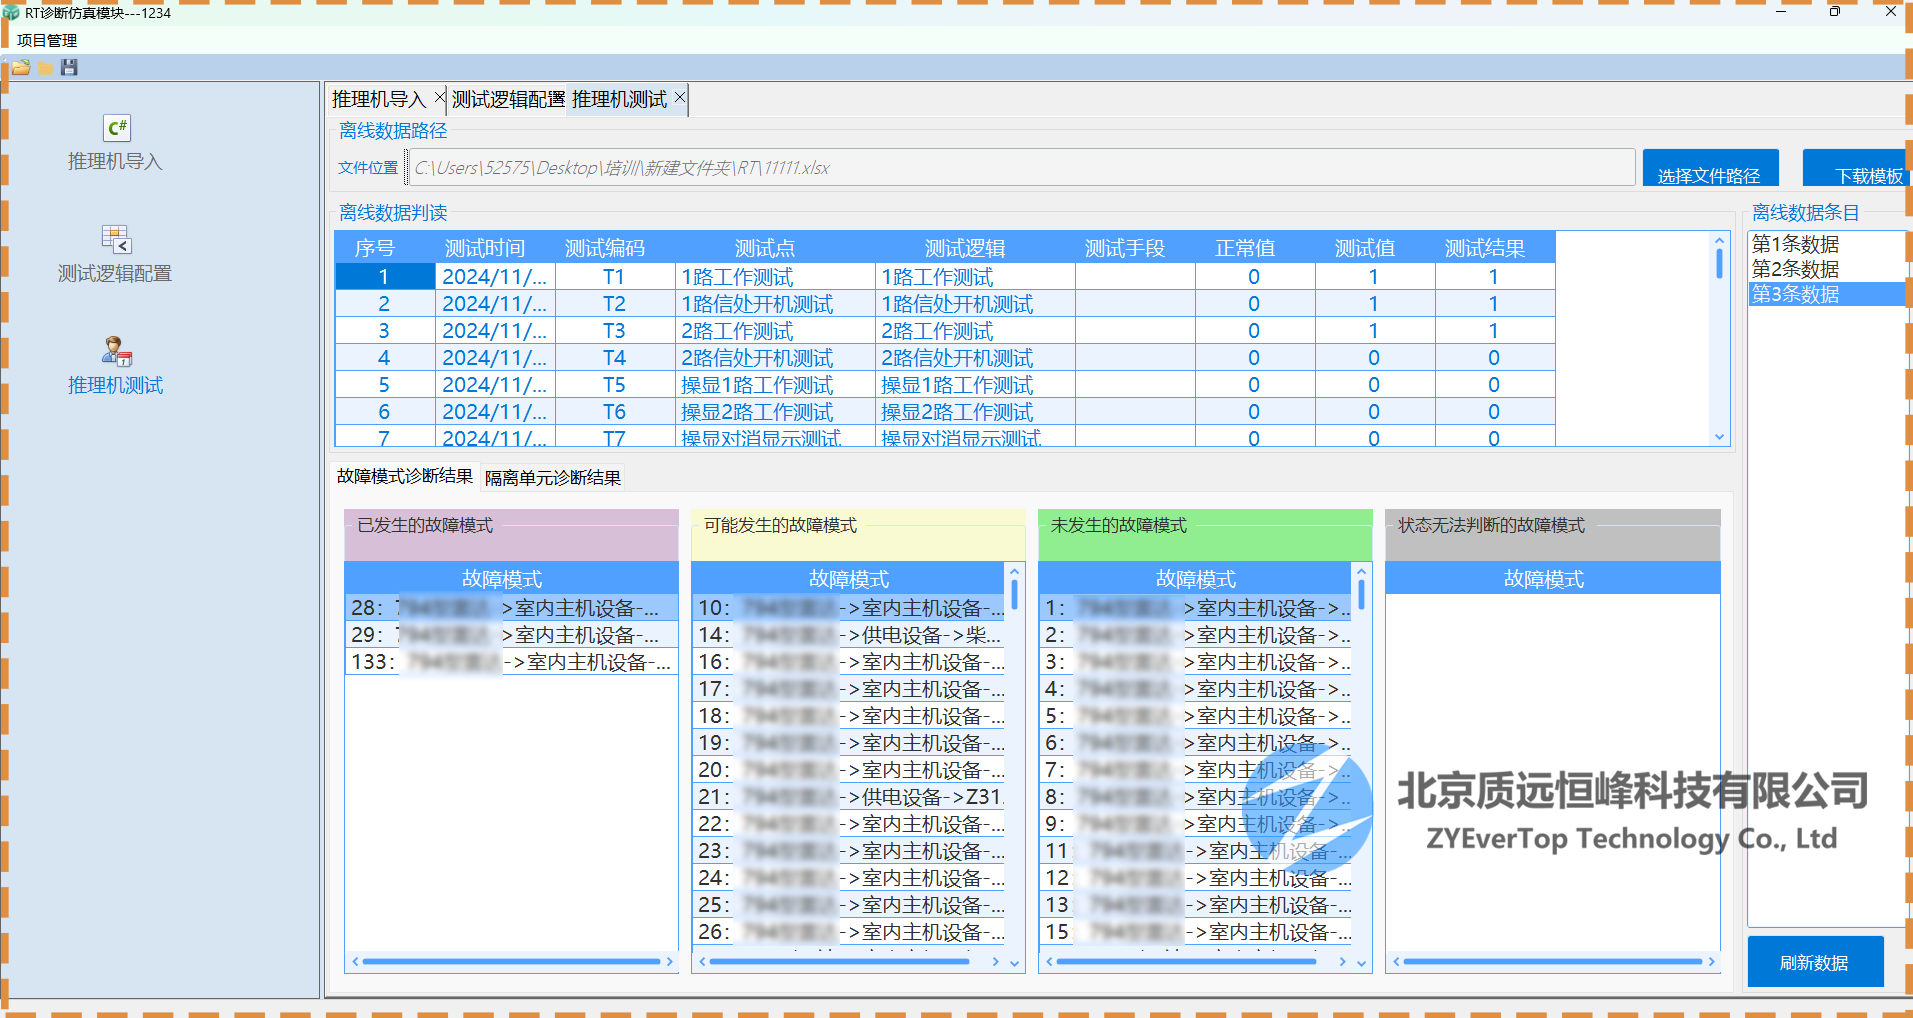Select fault mode row 14 供电设备
The image size is (1913, 1018).
tap(849, 635)
